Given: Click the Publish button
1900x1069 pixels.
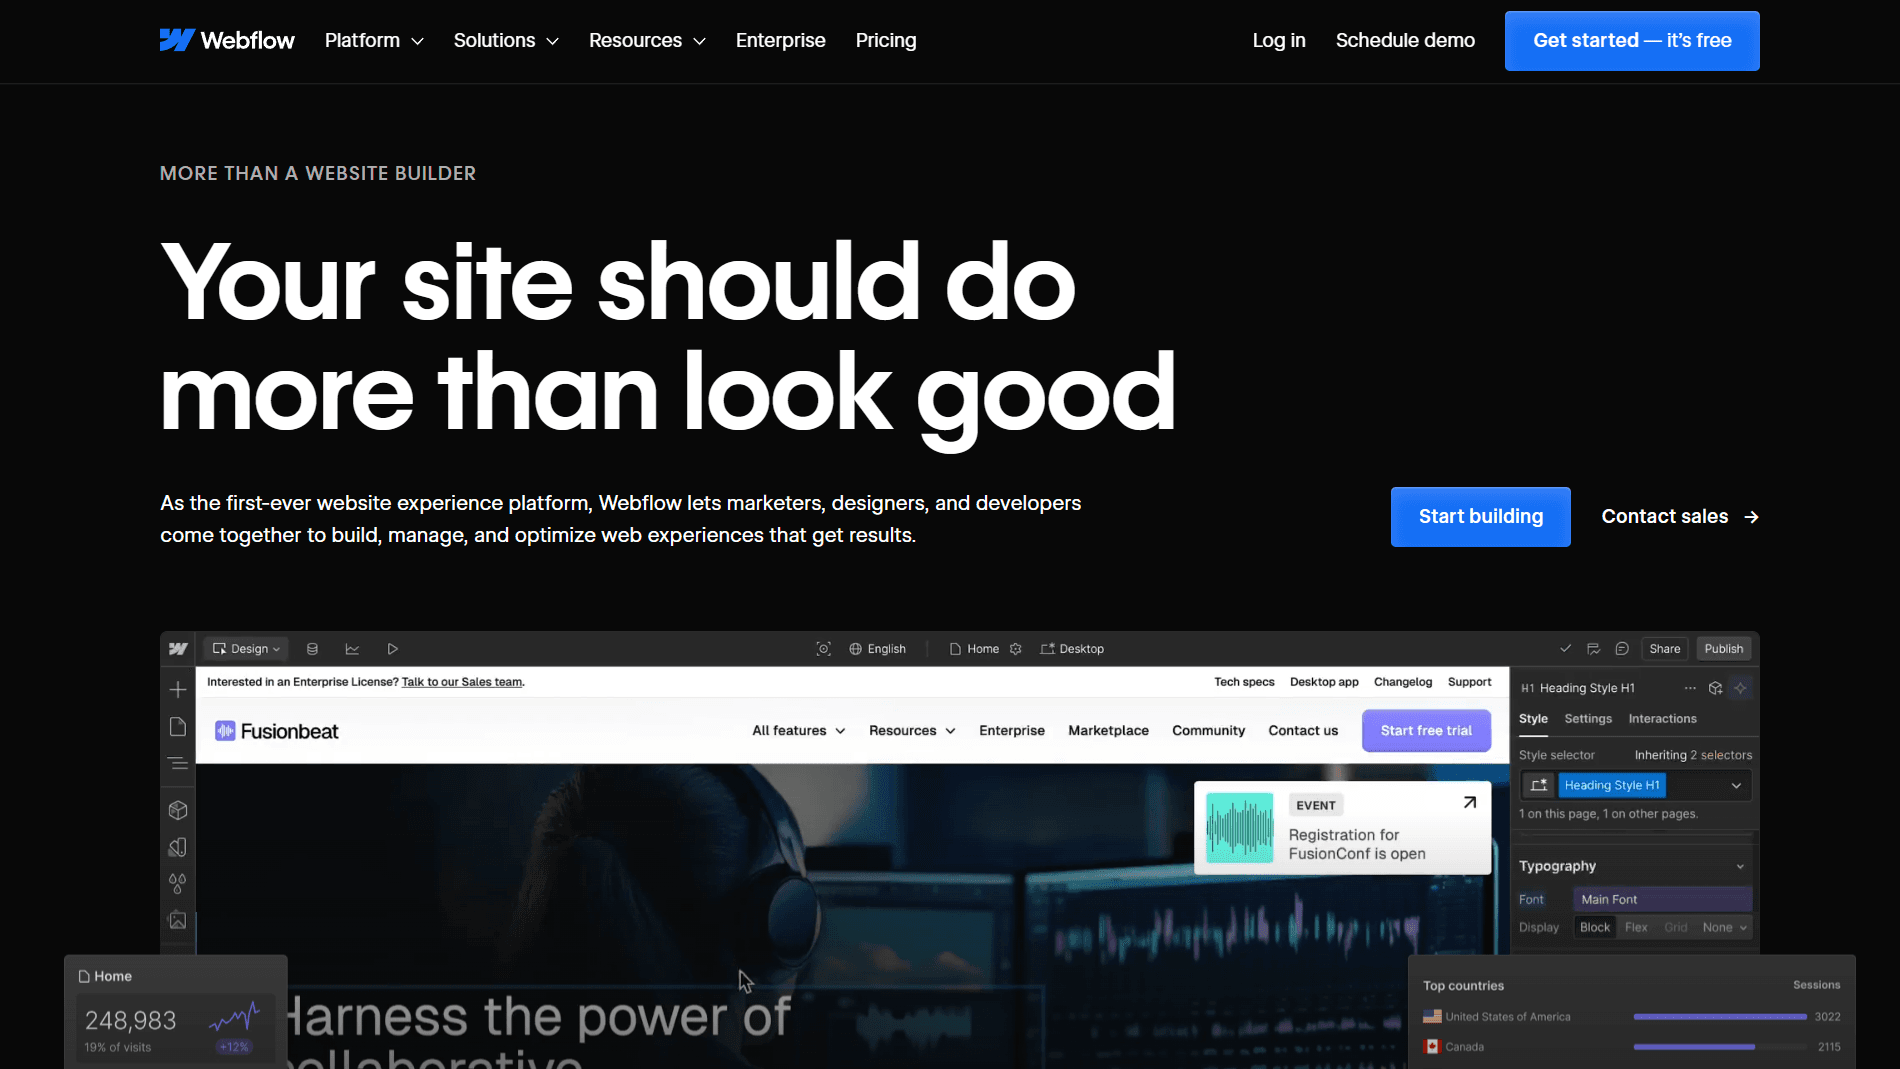Looking at the screenshot, I should (1724, 649).
